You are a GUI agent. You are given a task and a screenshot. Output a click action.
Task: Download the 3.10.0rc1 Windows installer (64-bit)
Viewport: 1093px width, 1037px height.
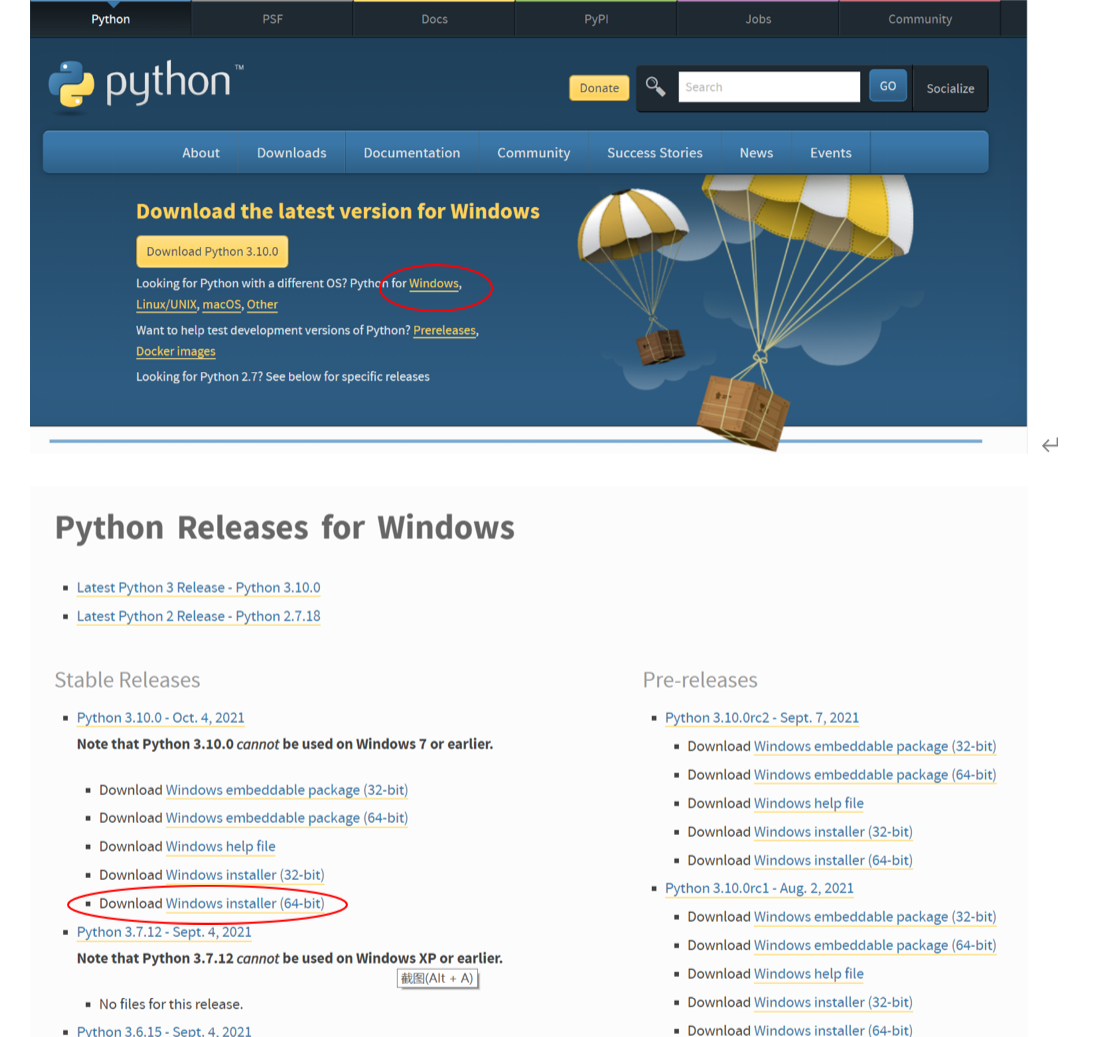click(x=833, y=1030)
